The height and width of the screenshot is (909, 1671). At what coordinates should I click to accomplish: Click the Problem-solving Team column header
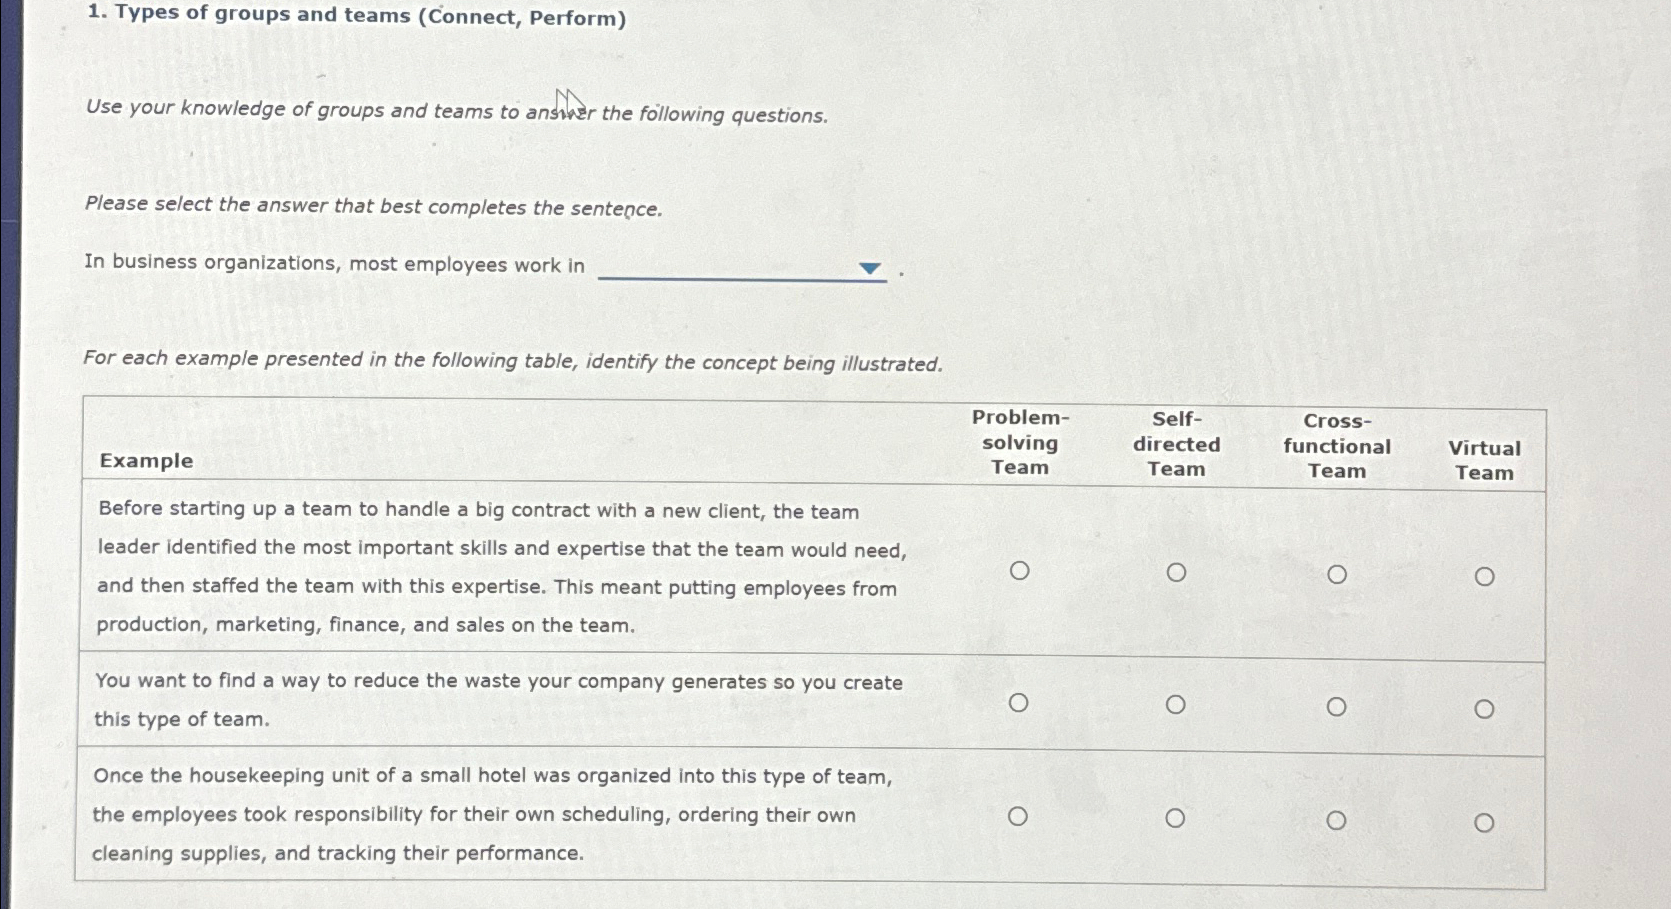click(x=1020, y=444)
